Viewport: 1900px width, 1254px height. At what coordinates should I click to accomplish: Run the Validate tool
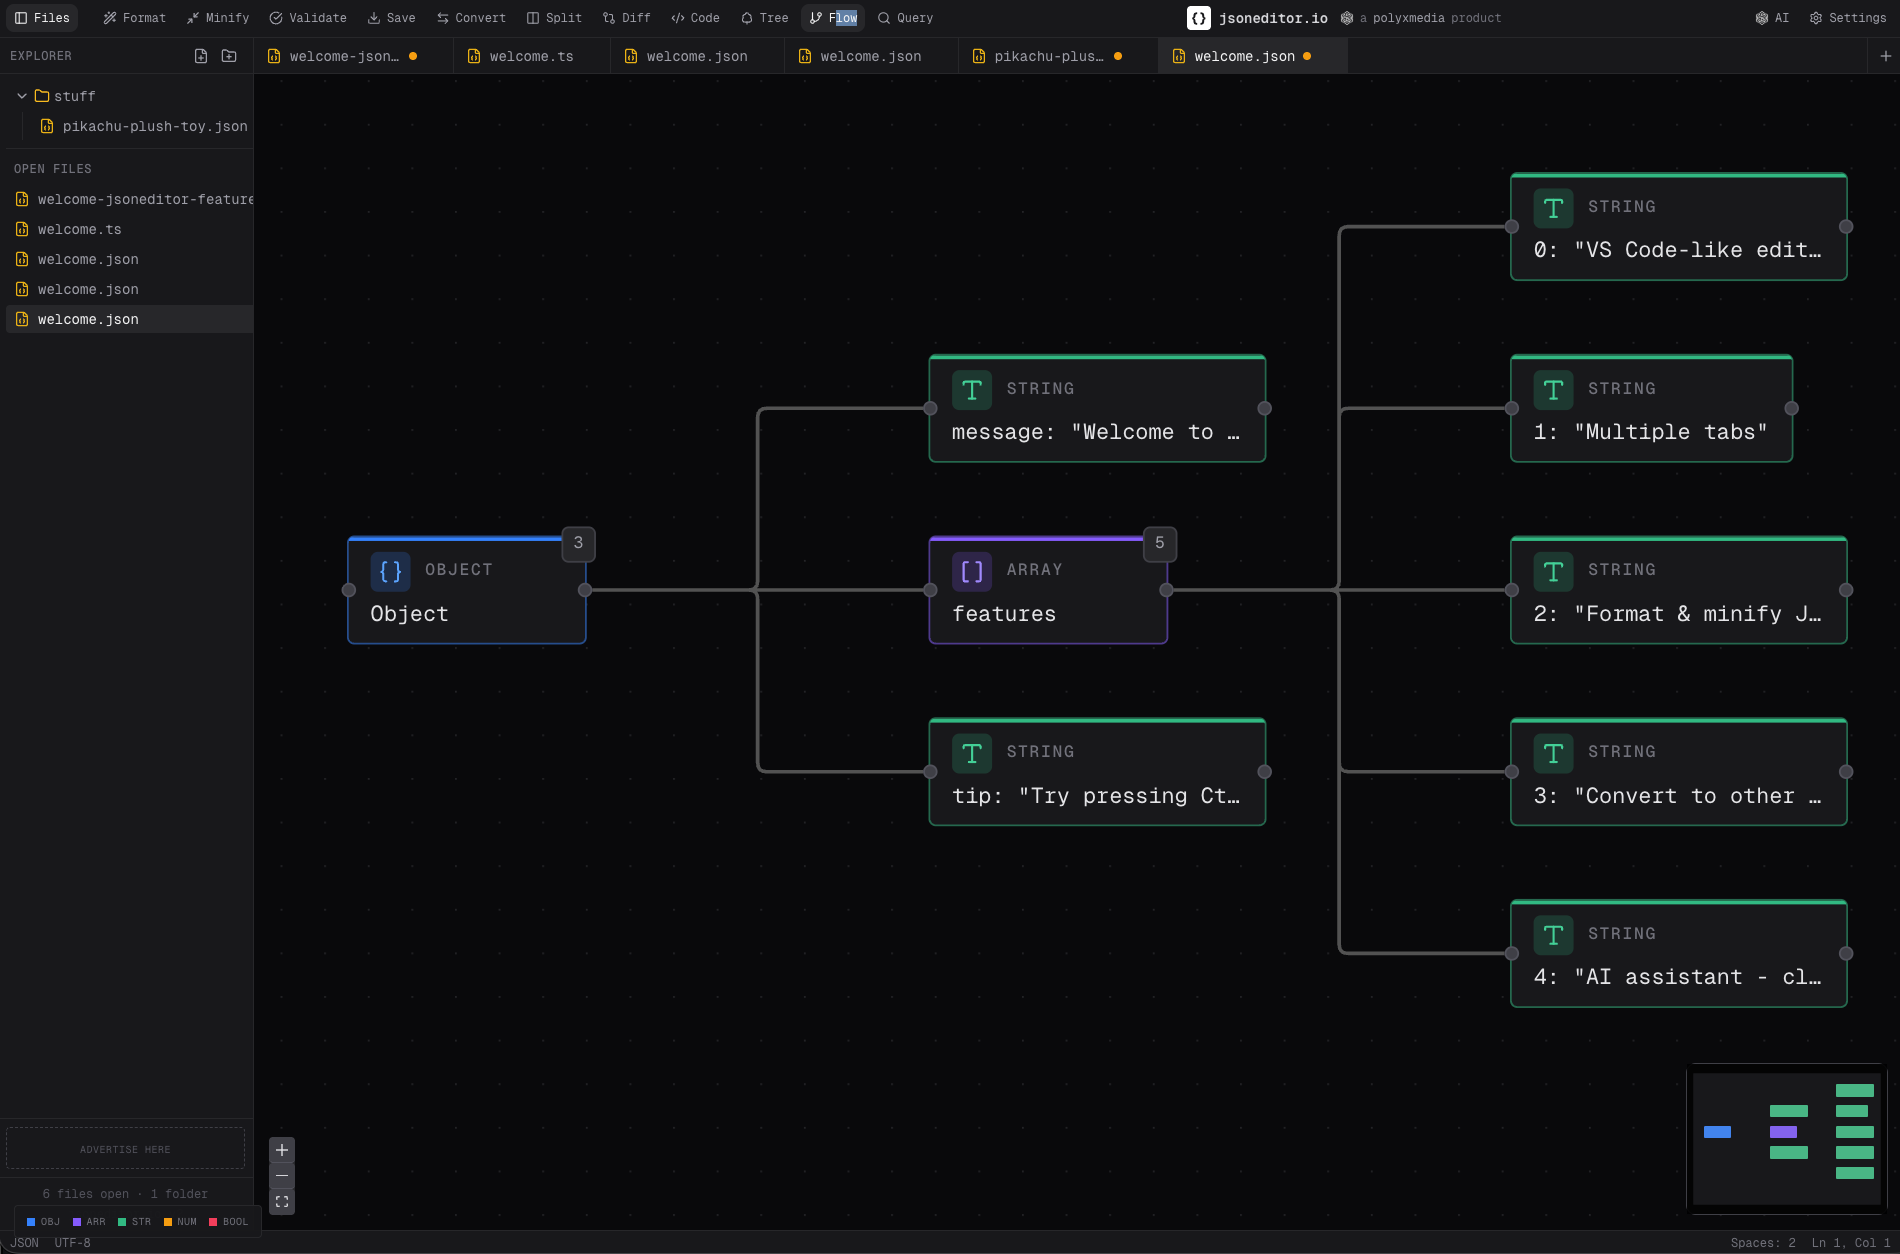(x=307, y=17)
